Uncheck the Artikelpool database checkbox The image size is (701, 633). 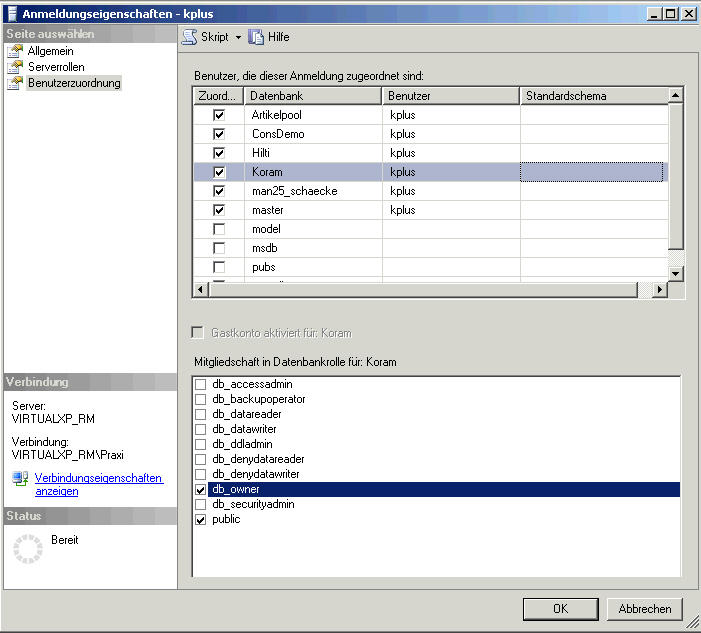click(219, 115)
